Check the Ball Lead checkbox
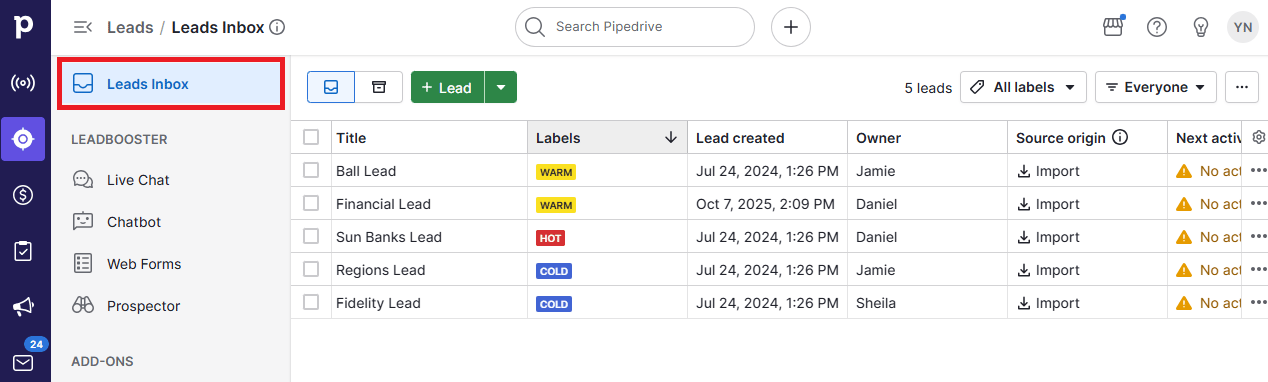Viewport: 1268px width, 382px height. (311, 170)
